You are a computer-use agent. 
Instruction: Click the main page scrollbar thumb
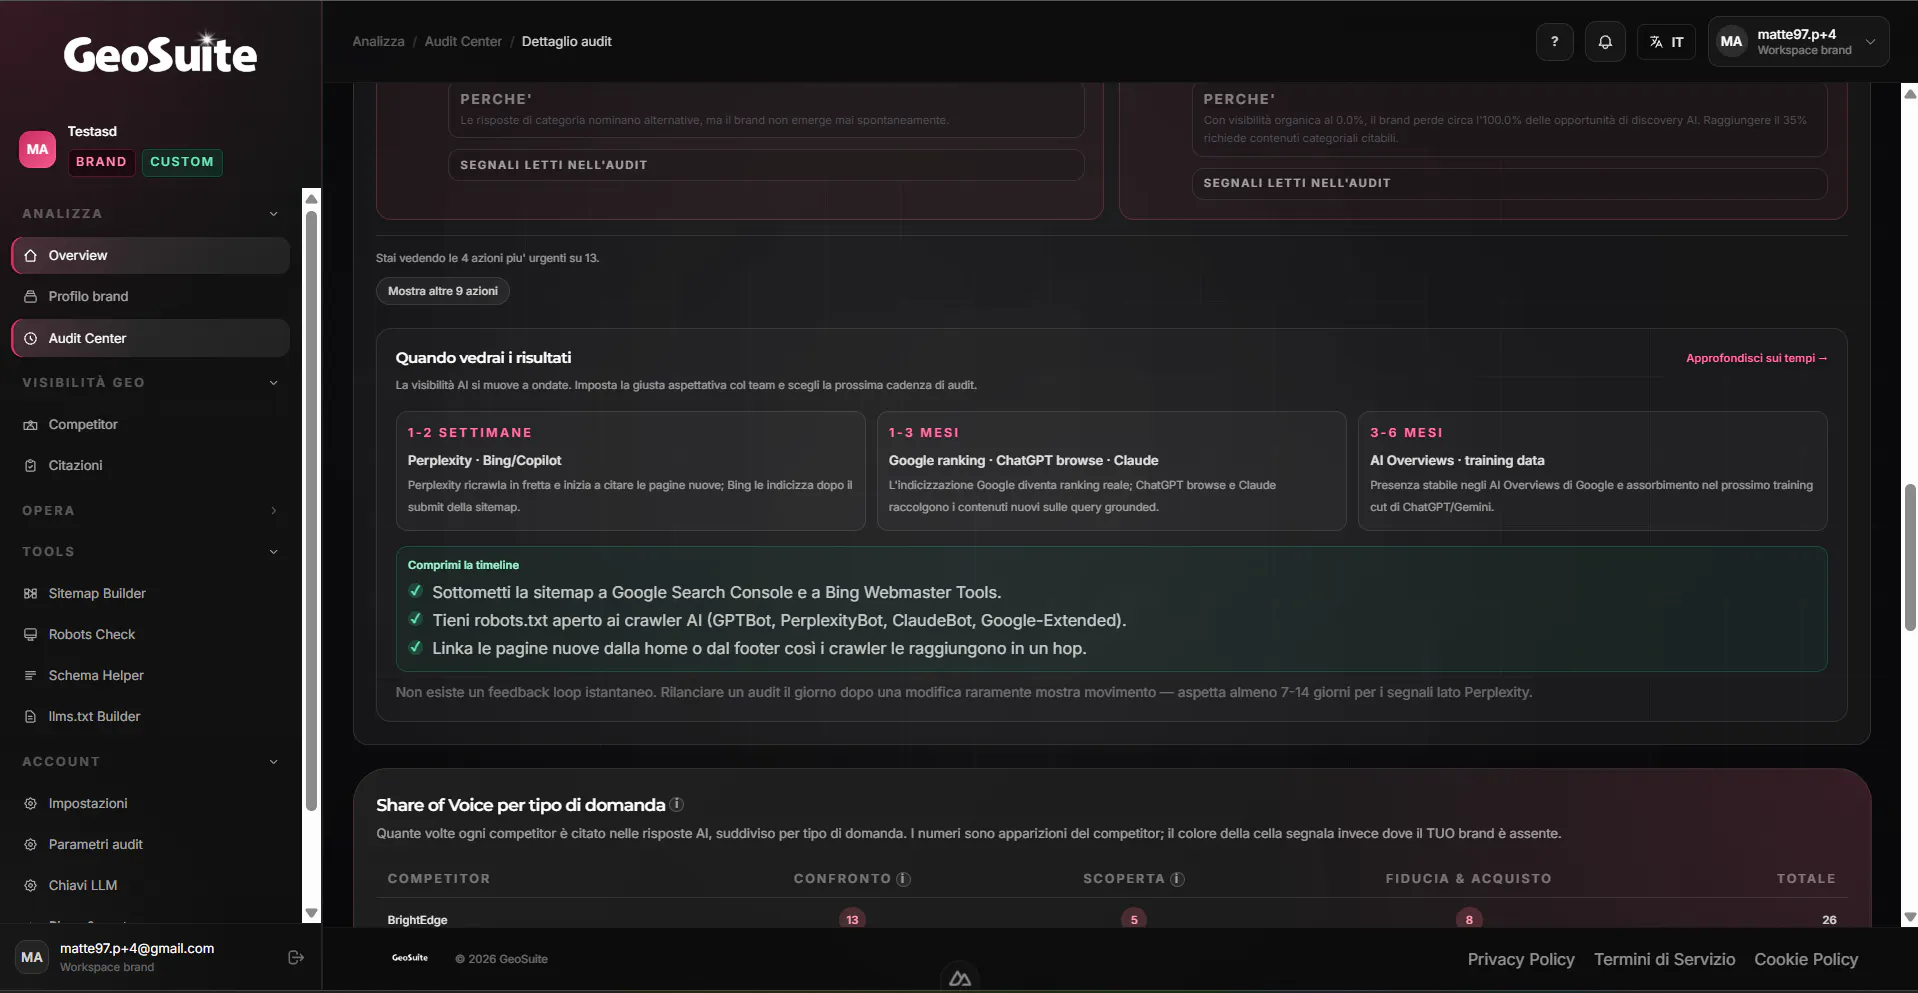(1910, 556)
